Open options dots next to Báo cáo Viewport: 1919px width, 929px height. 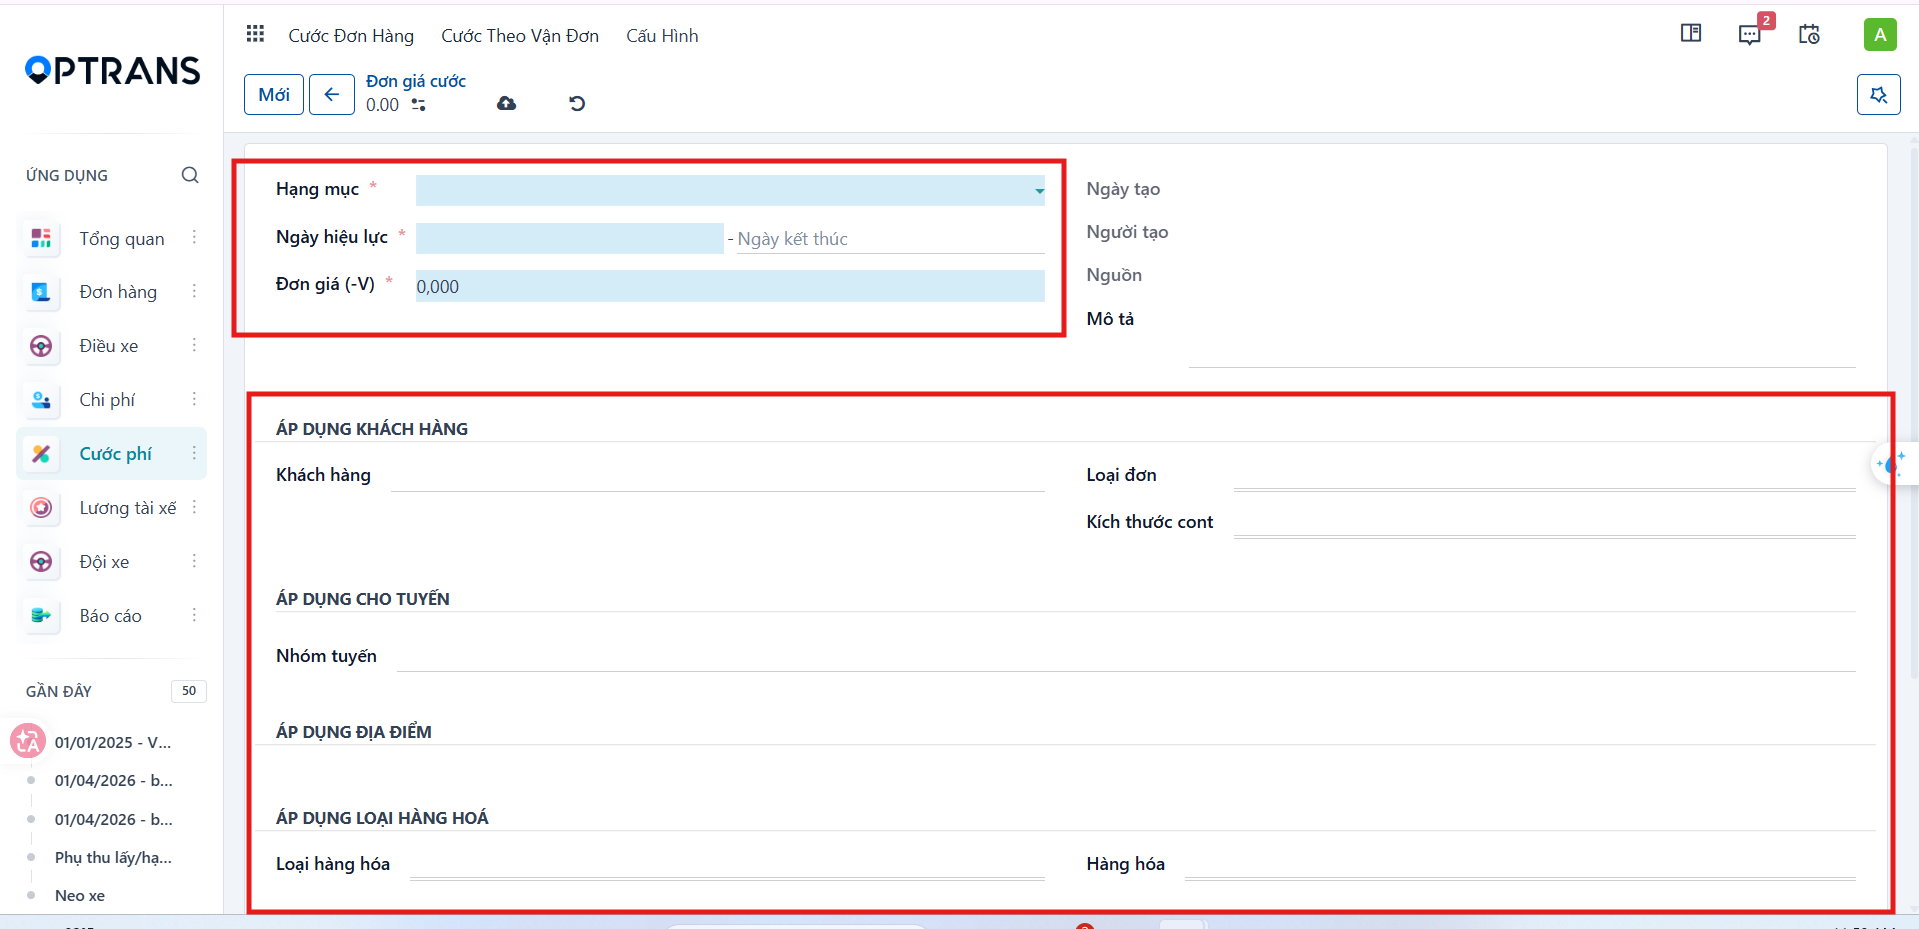(x=194, y=615)
